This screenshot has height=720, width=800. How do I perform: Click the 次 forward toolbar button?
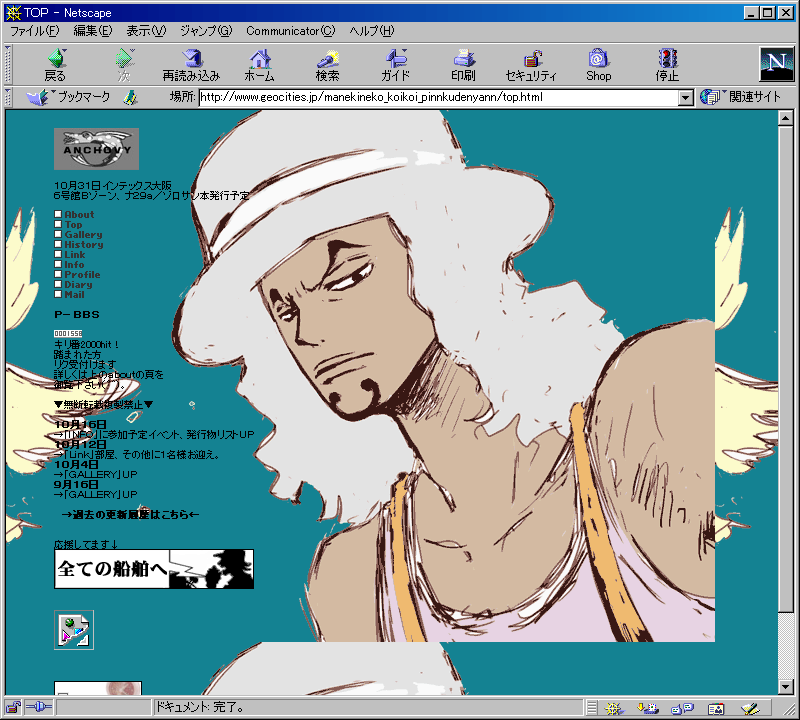coord(124,65)
